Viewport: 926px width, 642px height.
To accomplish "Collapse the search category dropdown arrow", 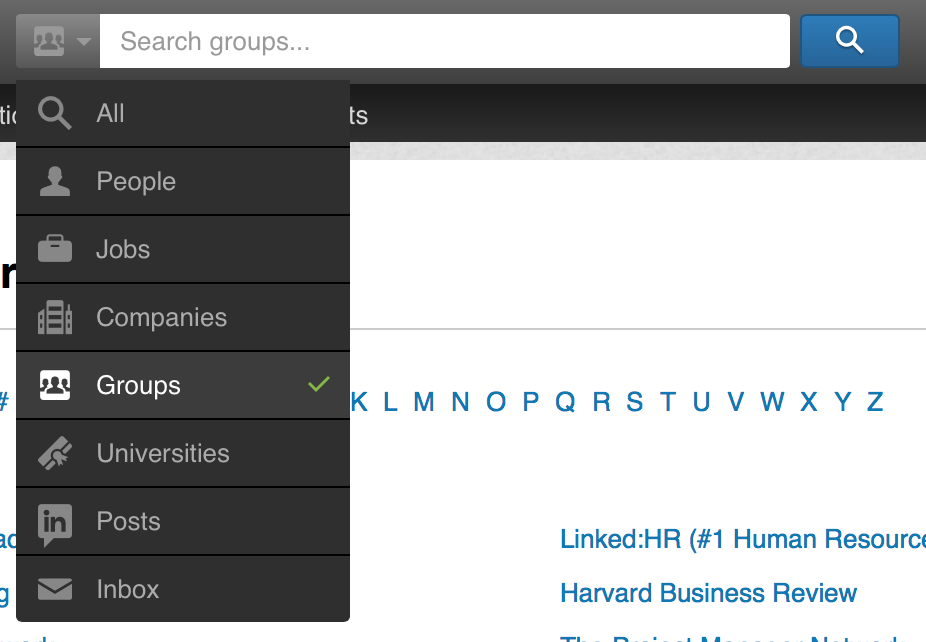I will [84, 42].
